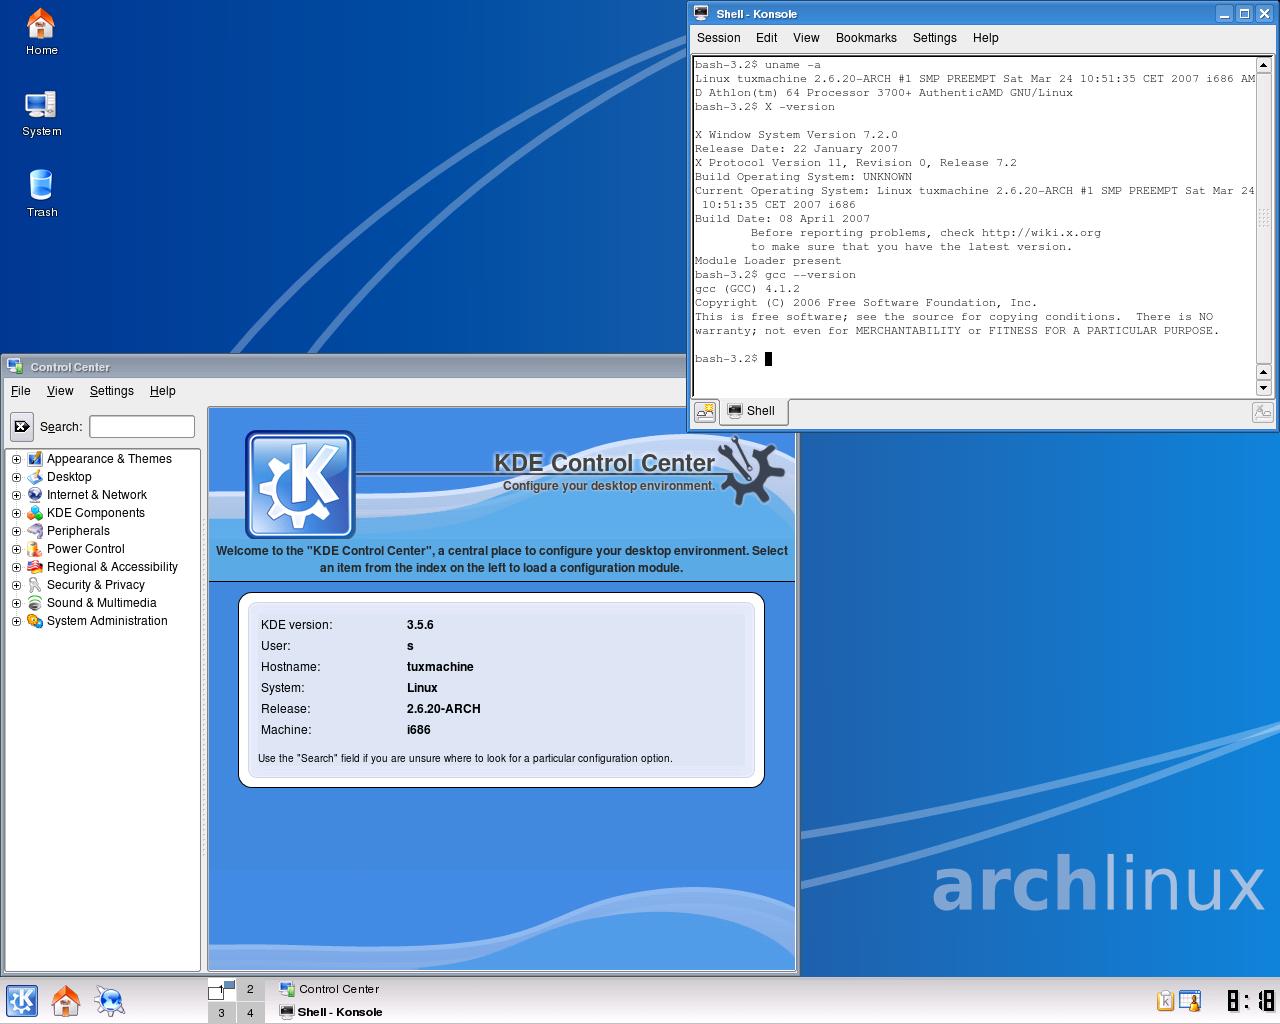Open Konsole's Settings menu
Image resolution: width=1280 pixels, height=1024 pixels.
(x=935, y=38)
